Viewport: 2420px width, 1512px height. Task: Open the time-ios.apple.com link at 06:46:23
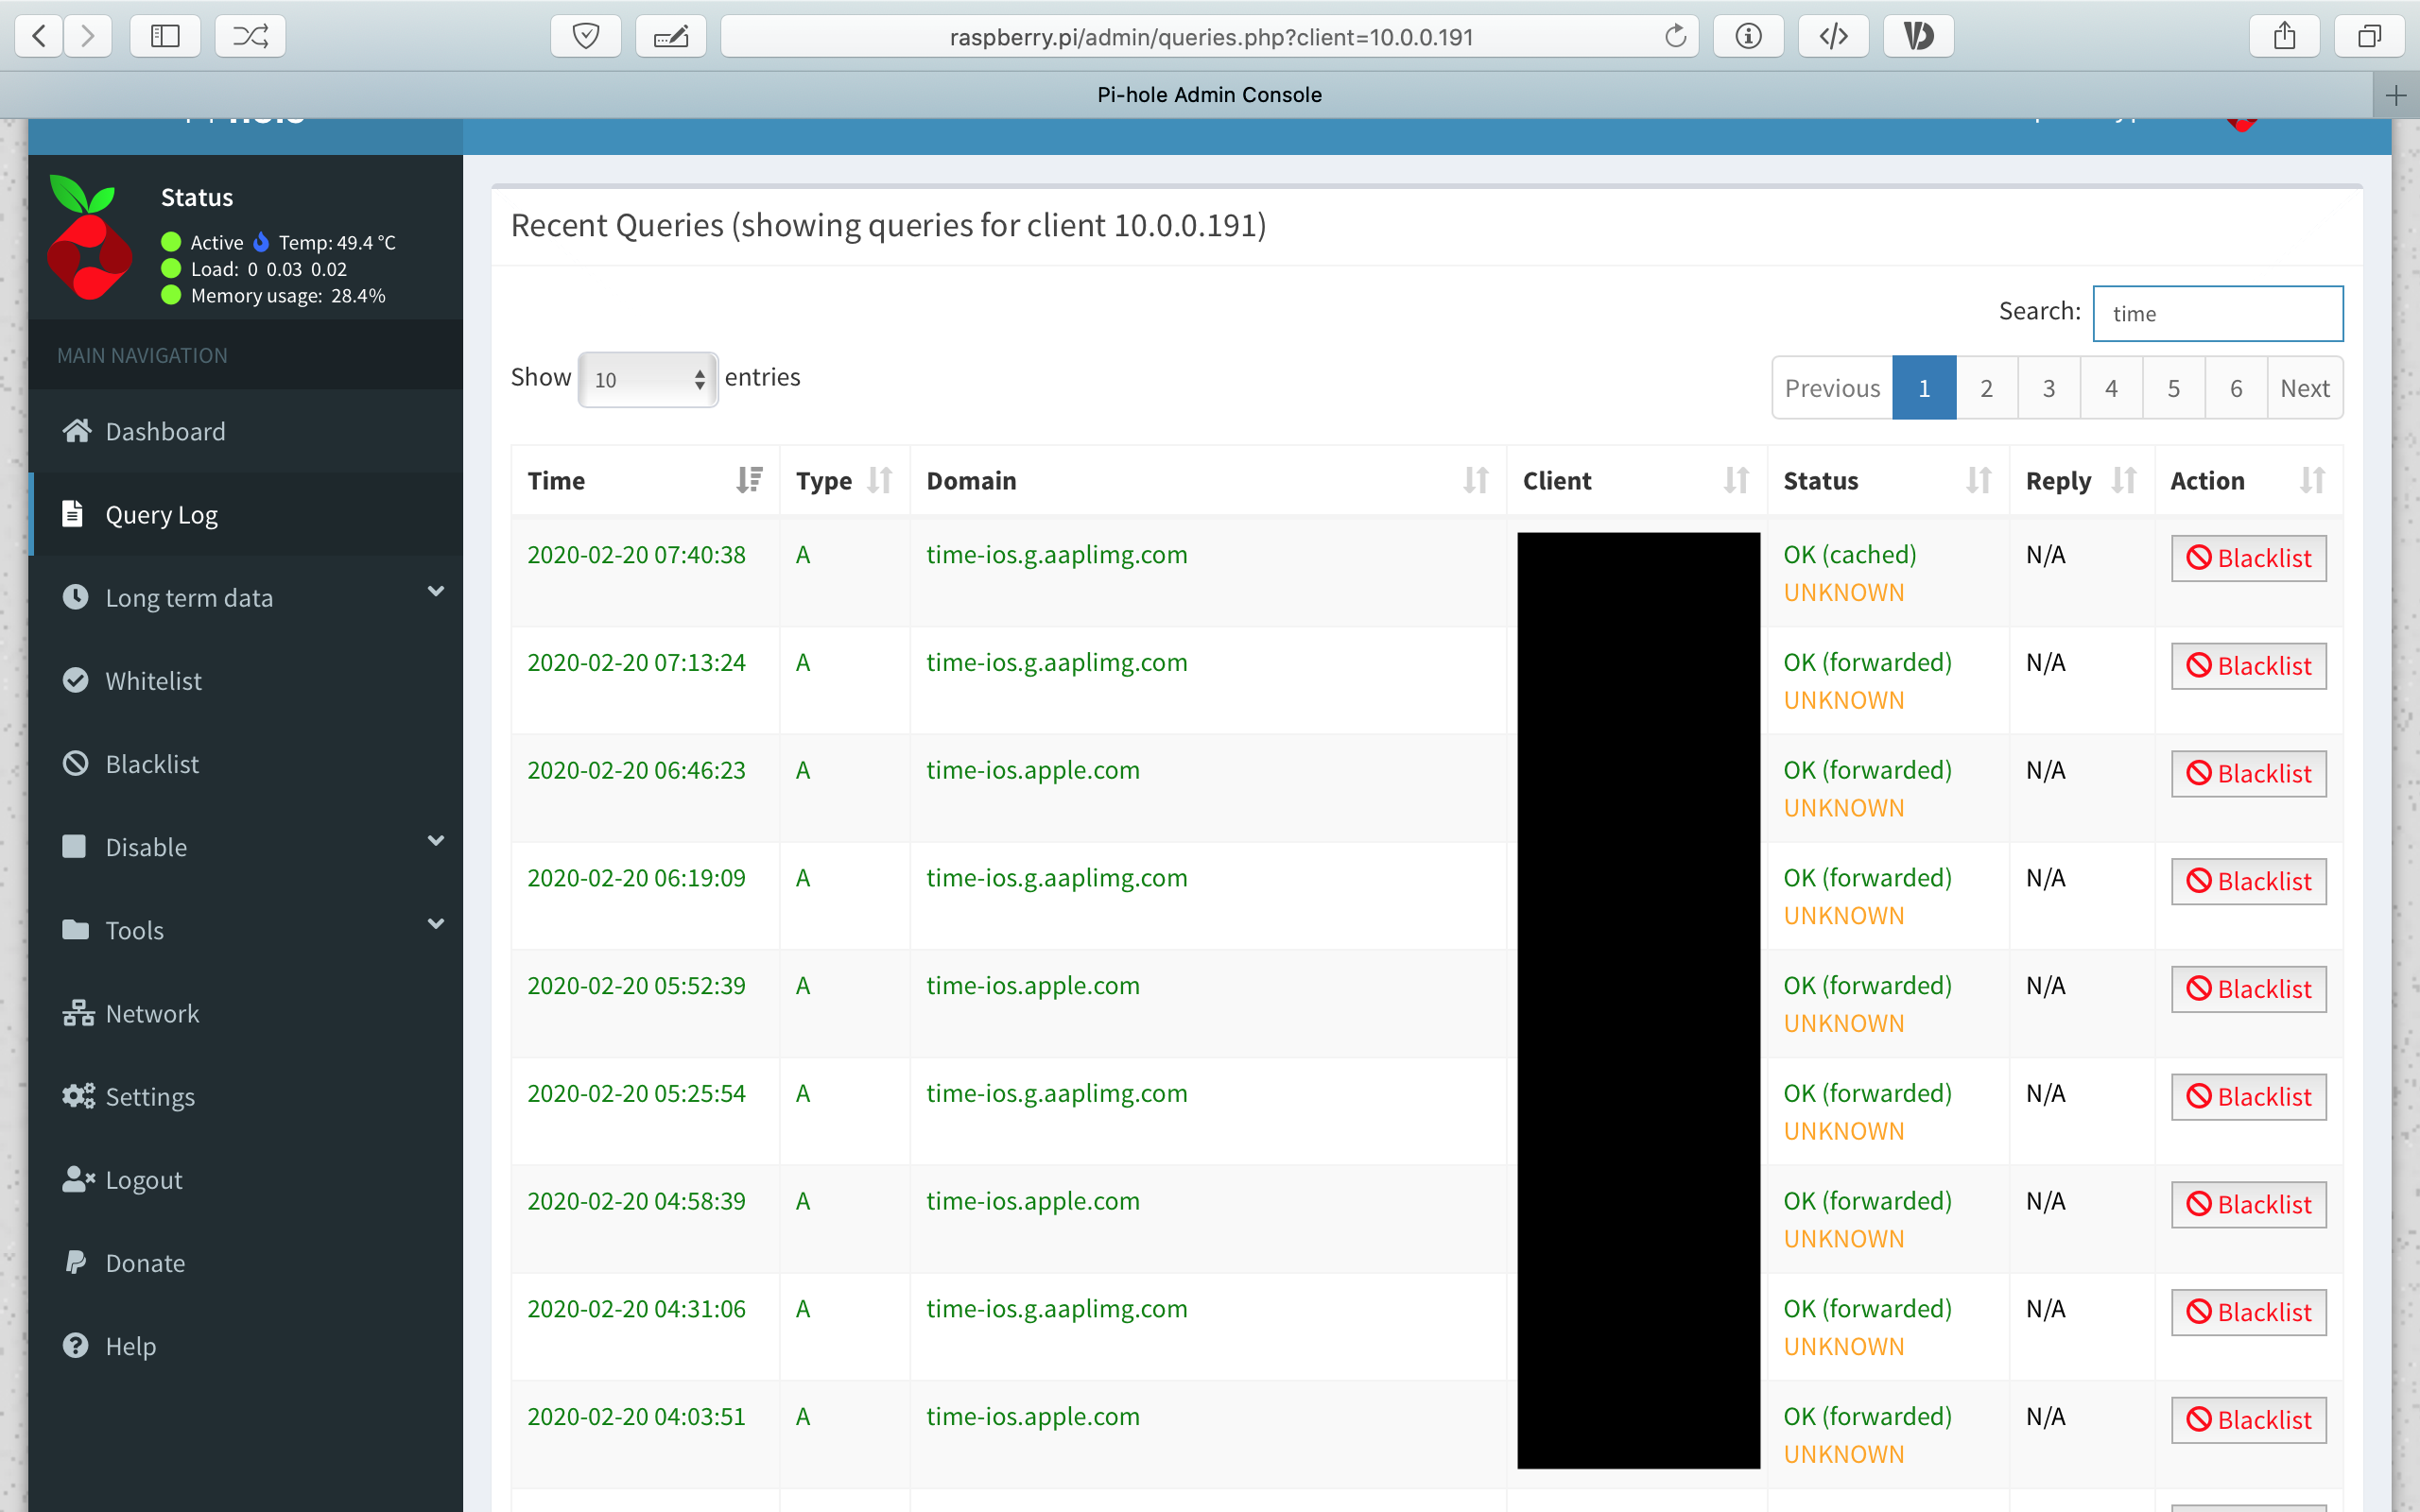1032,770
